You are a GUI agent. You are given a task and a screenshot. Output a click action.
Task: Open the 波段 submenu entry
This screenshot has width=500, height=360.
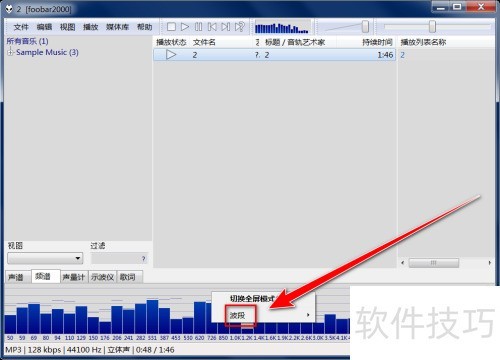click(x=263, y=315)
